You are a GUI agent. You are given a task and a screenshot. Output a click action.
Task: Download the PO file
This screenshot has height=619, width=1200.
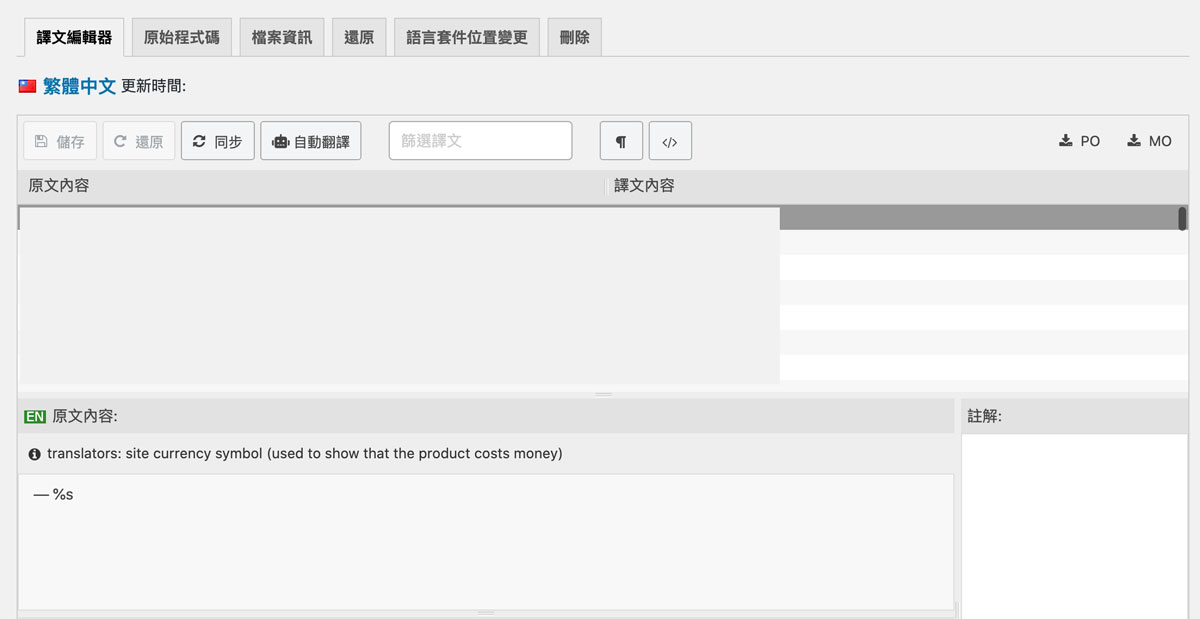1079,141
